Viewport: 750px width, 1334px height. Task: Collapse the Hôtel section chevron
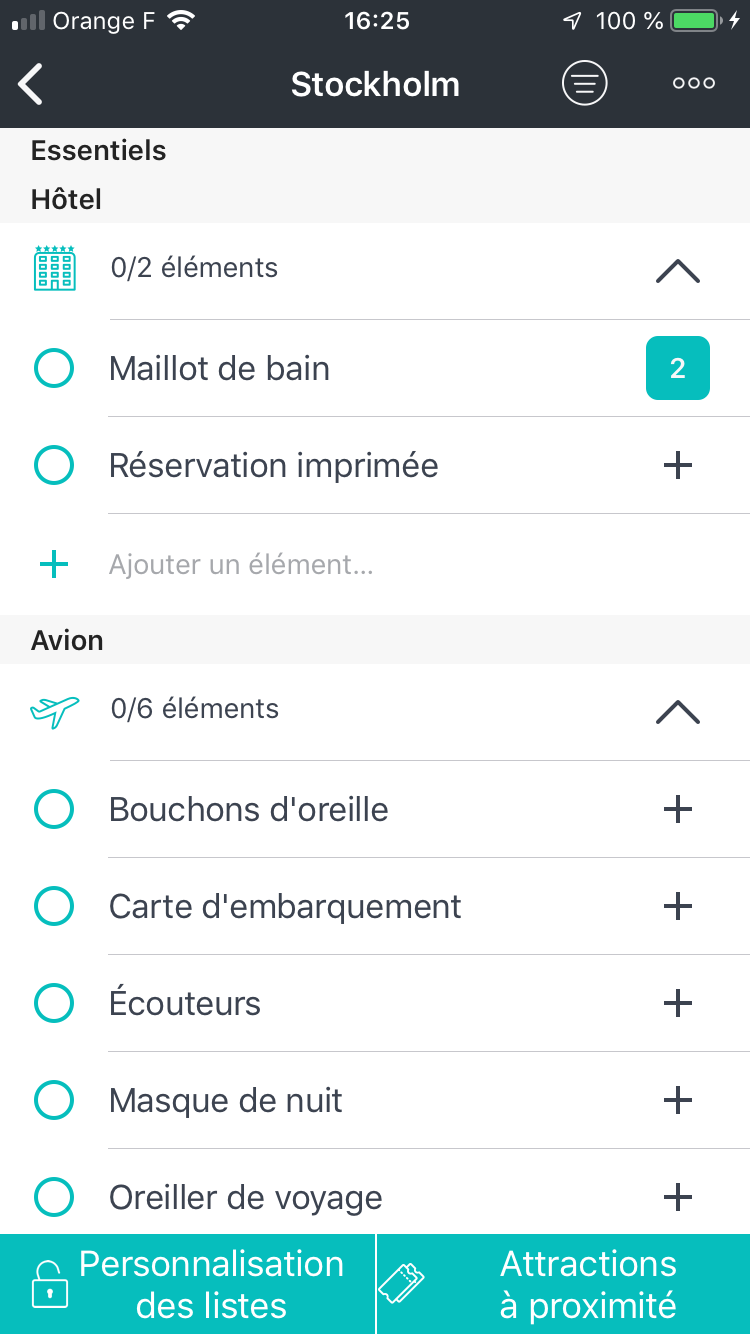(x=678, y=271)
